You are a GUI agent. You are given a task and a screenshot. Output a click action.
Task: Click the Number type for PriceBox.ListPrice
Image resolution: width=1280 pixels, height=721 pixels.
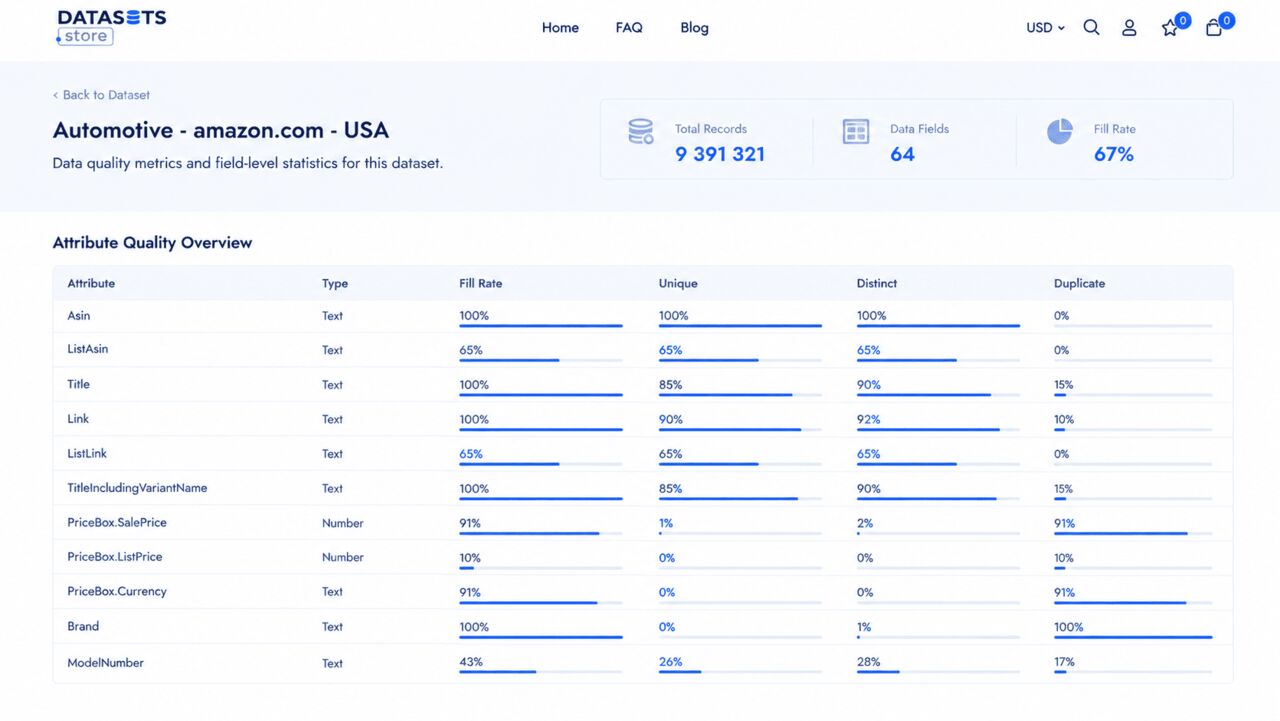click(343, 558)
